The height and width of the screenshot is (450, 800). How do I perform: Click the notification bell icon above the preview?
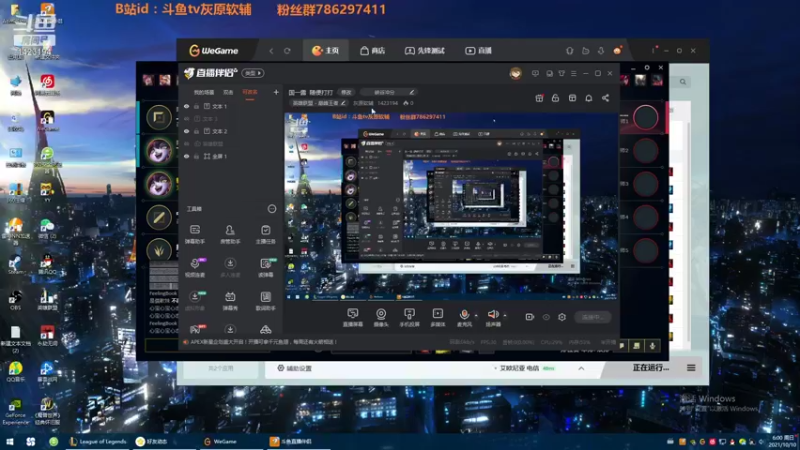[x=588, y=98]
